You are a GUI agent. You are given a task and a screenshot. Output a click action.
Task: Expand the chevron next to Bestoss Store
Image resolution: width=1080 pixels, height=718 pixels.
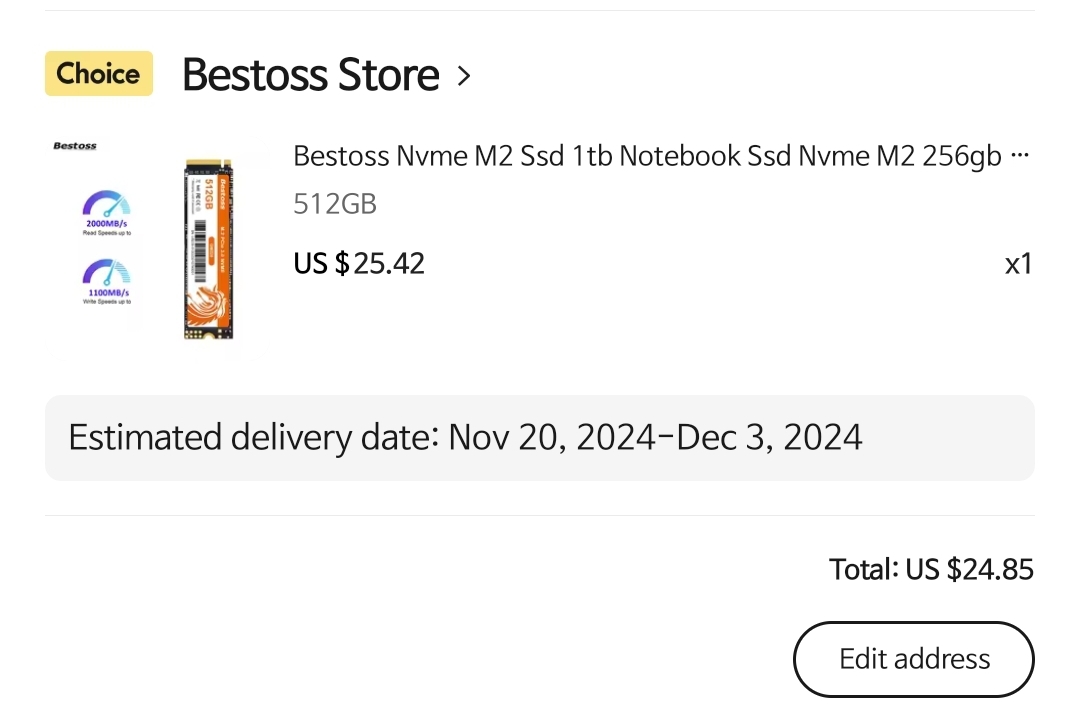point(464,76)
